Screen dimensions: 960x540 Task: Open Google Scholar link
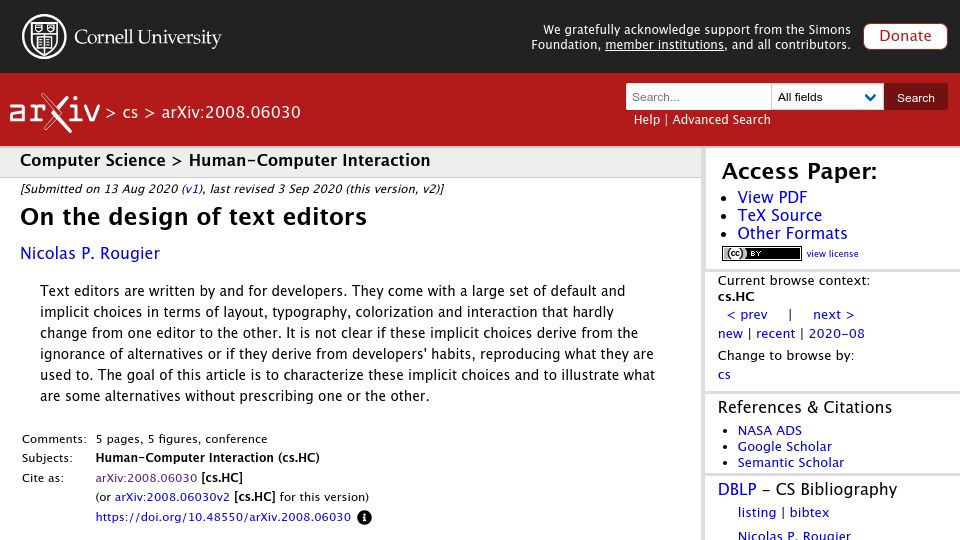(x=784, y=446)
